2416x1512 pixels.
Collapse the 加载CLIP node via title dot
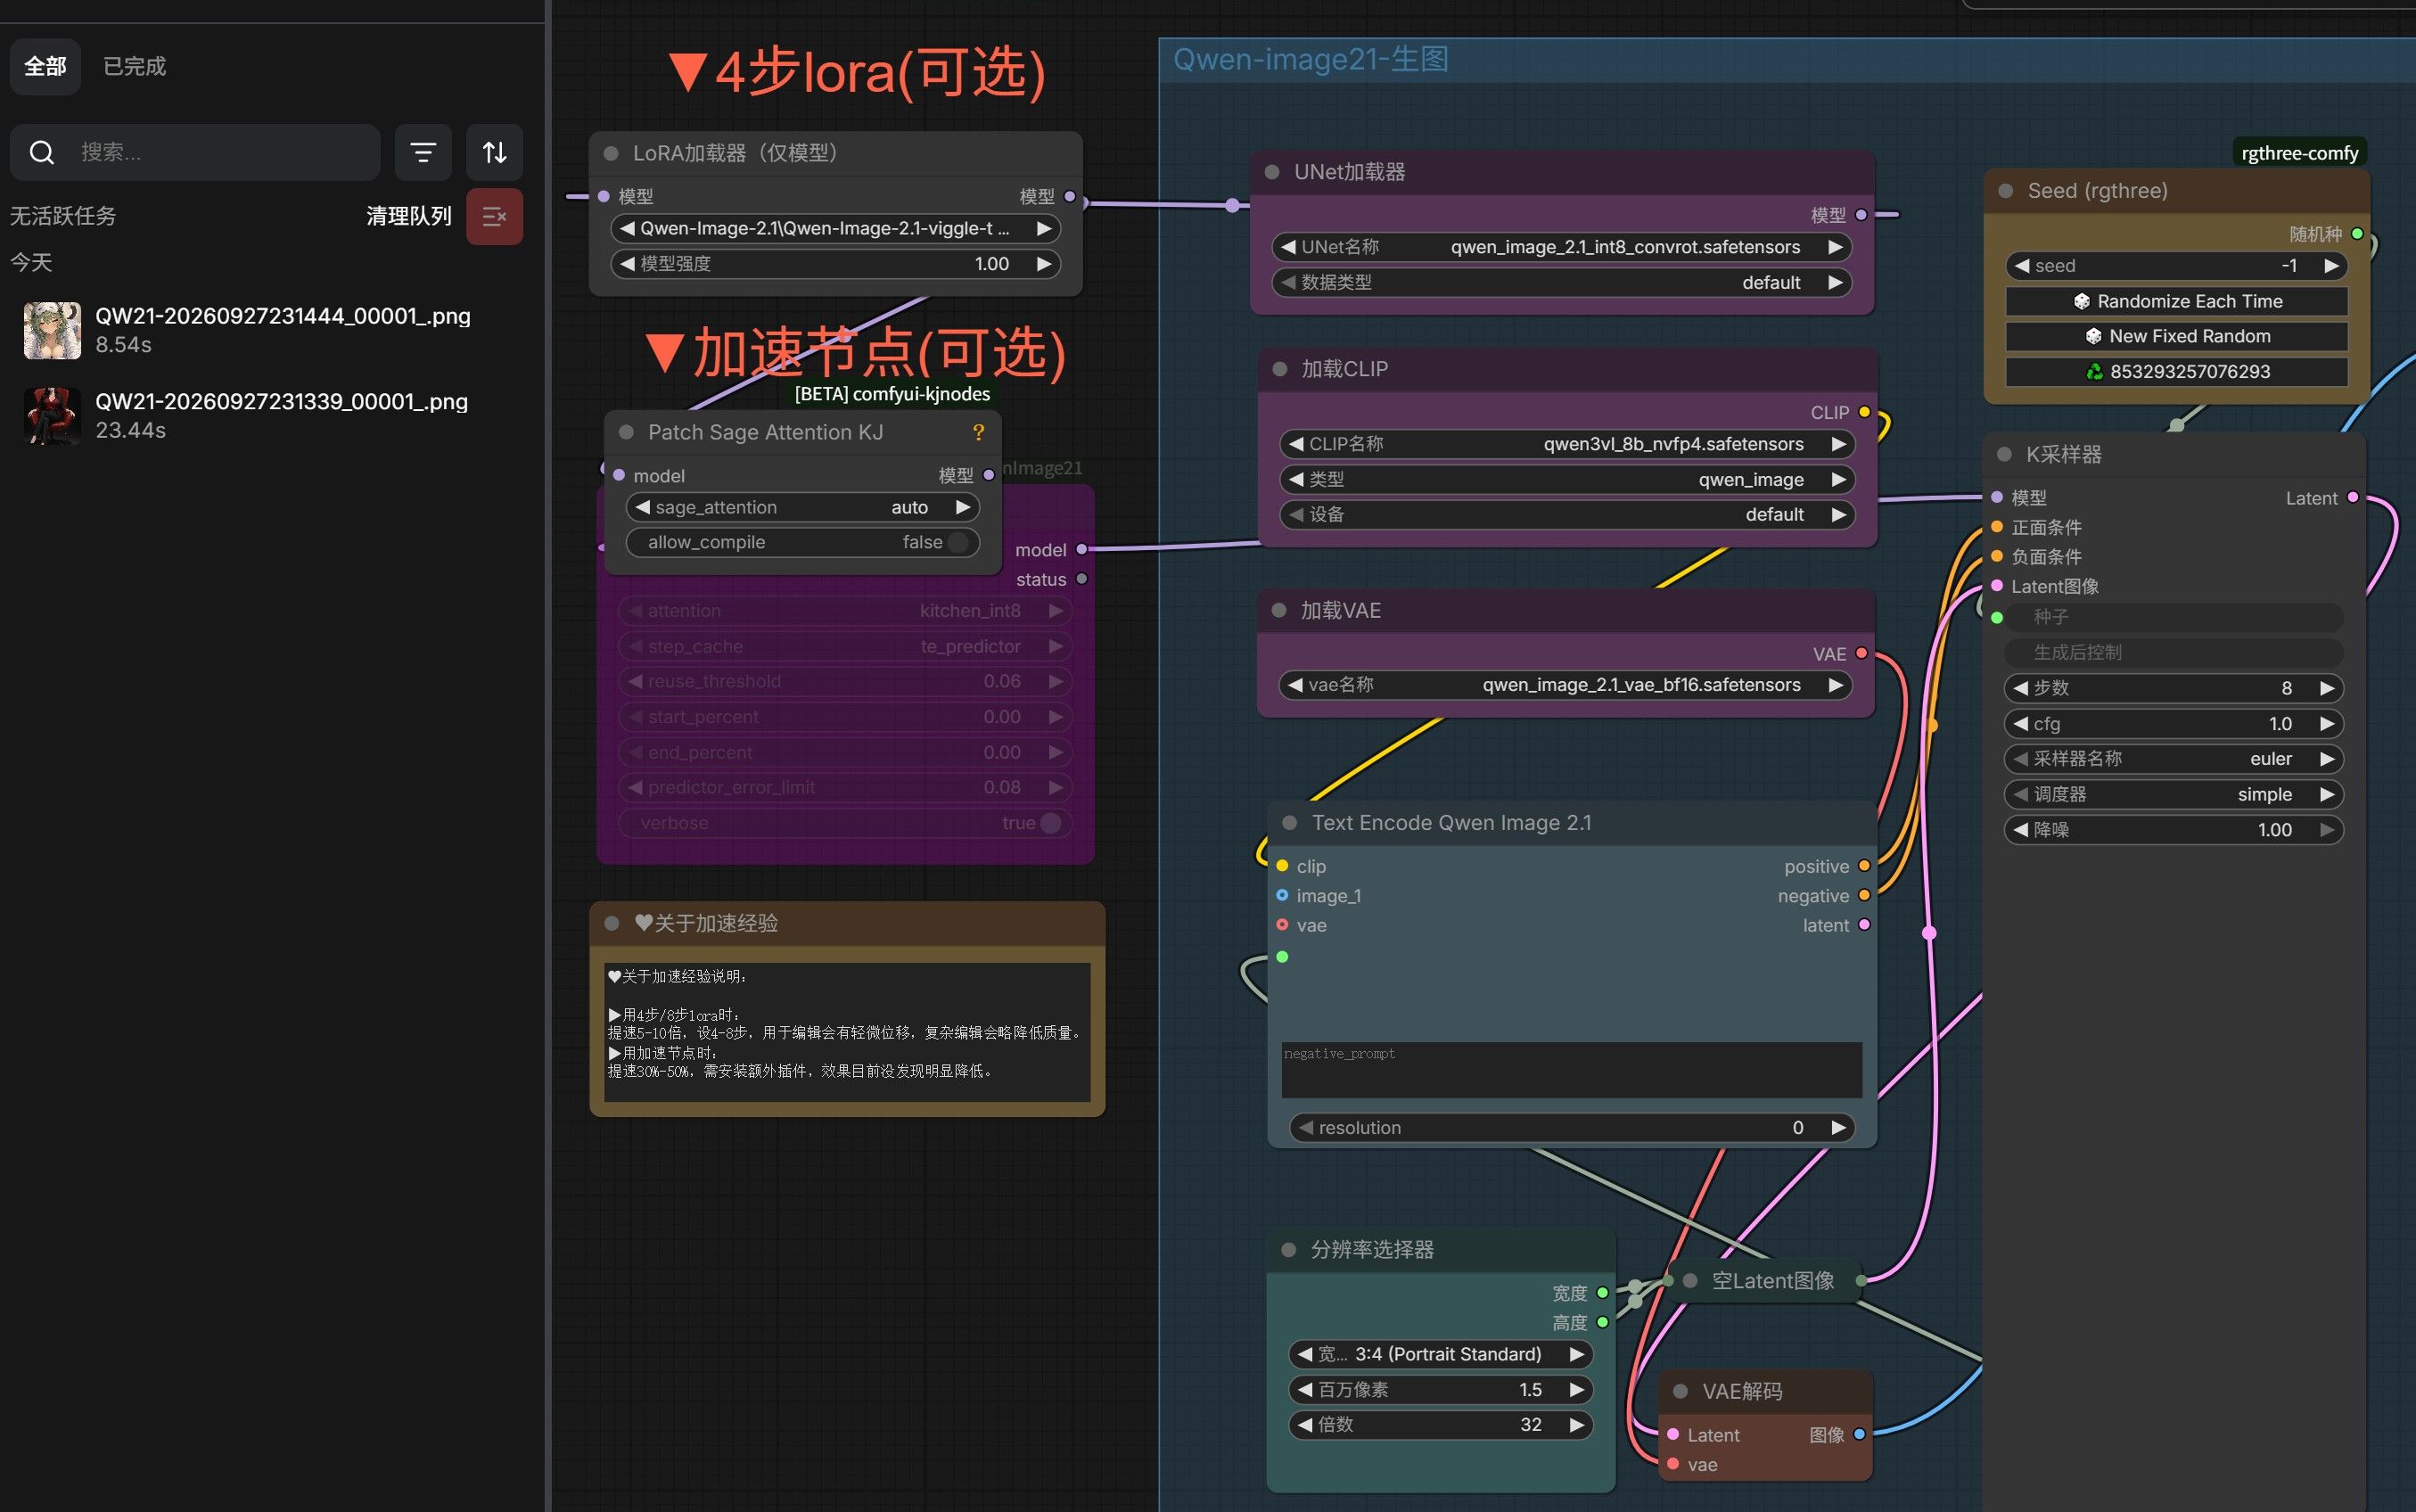(x=1279, y=369)
